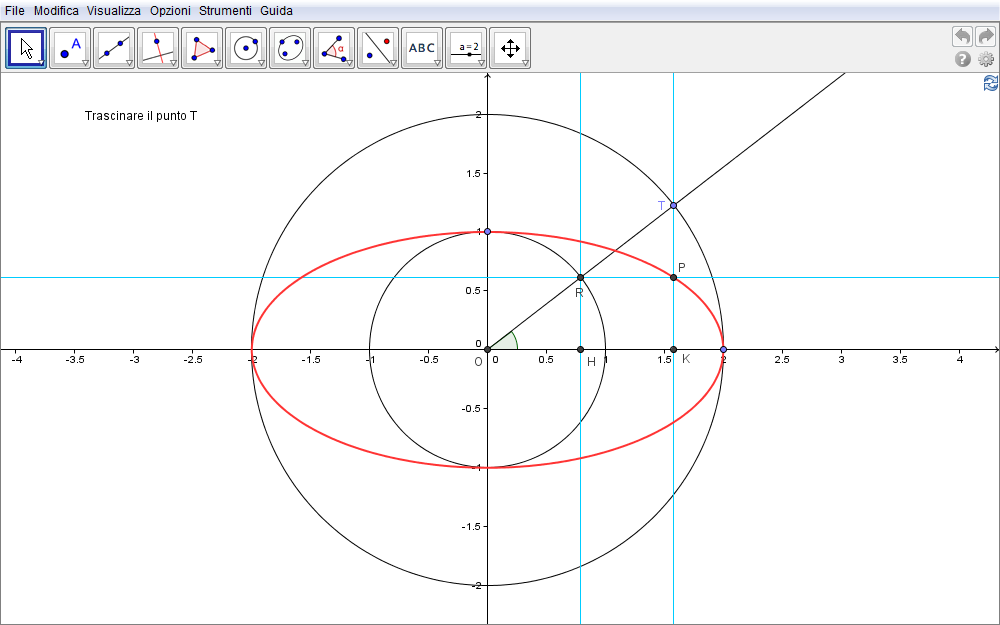Expand the Ellipse conic tool dropdown arrow

coord(305,63)
